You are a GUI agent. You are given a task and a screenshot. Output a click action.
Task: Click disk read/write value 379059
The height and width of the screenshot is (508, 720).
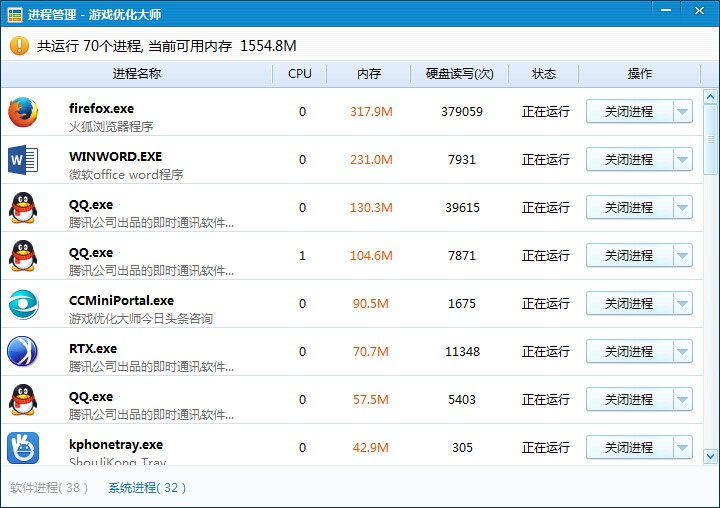coord(462,112)
